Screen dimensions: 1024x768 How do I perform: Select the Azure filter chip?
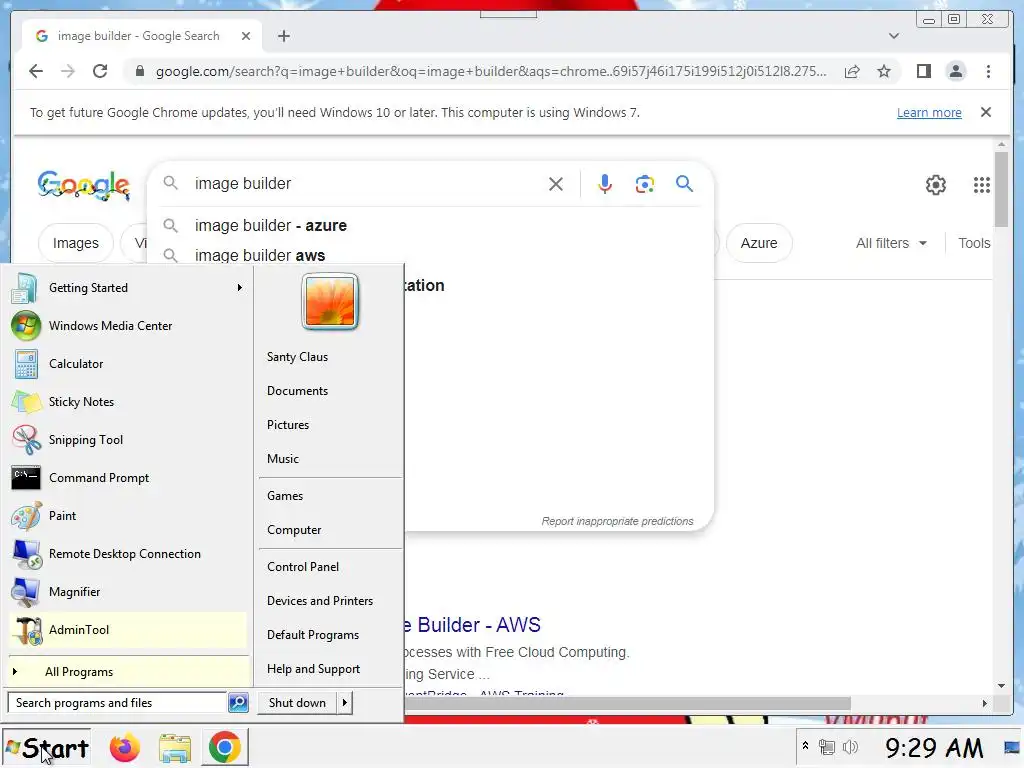[x=759, y=243]
